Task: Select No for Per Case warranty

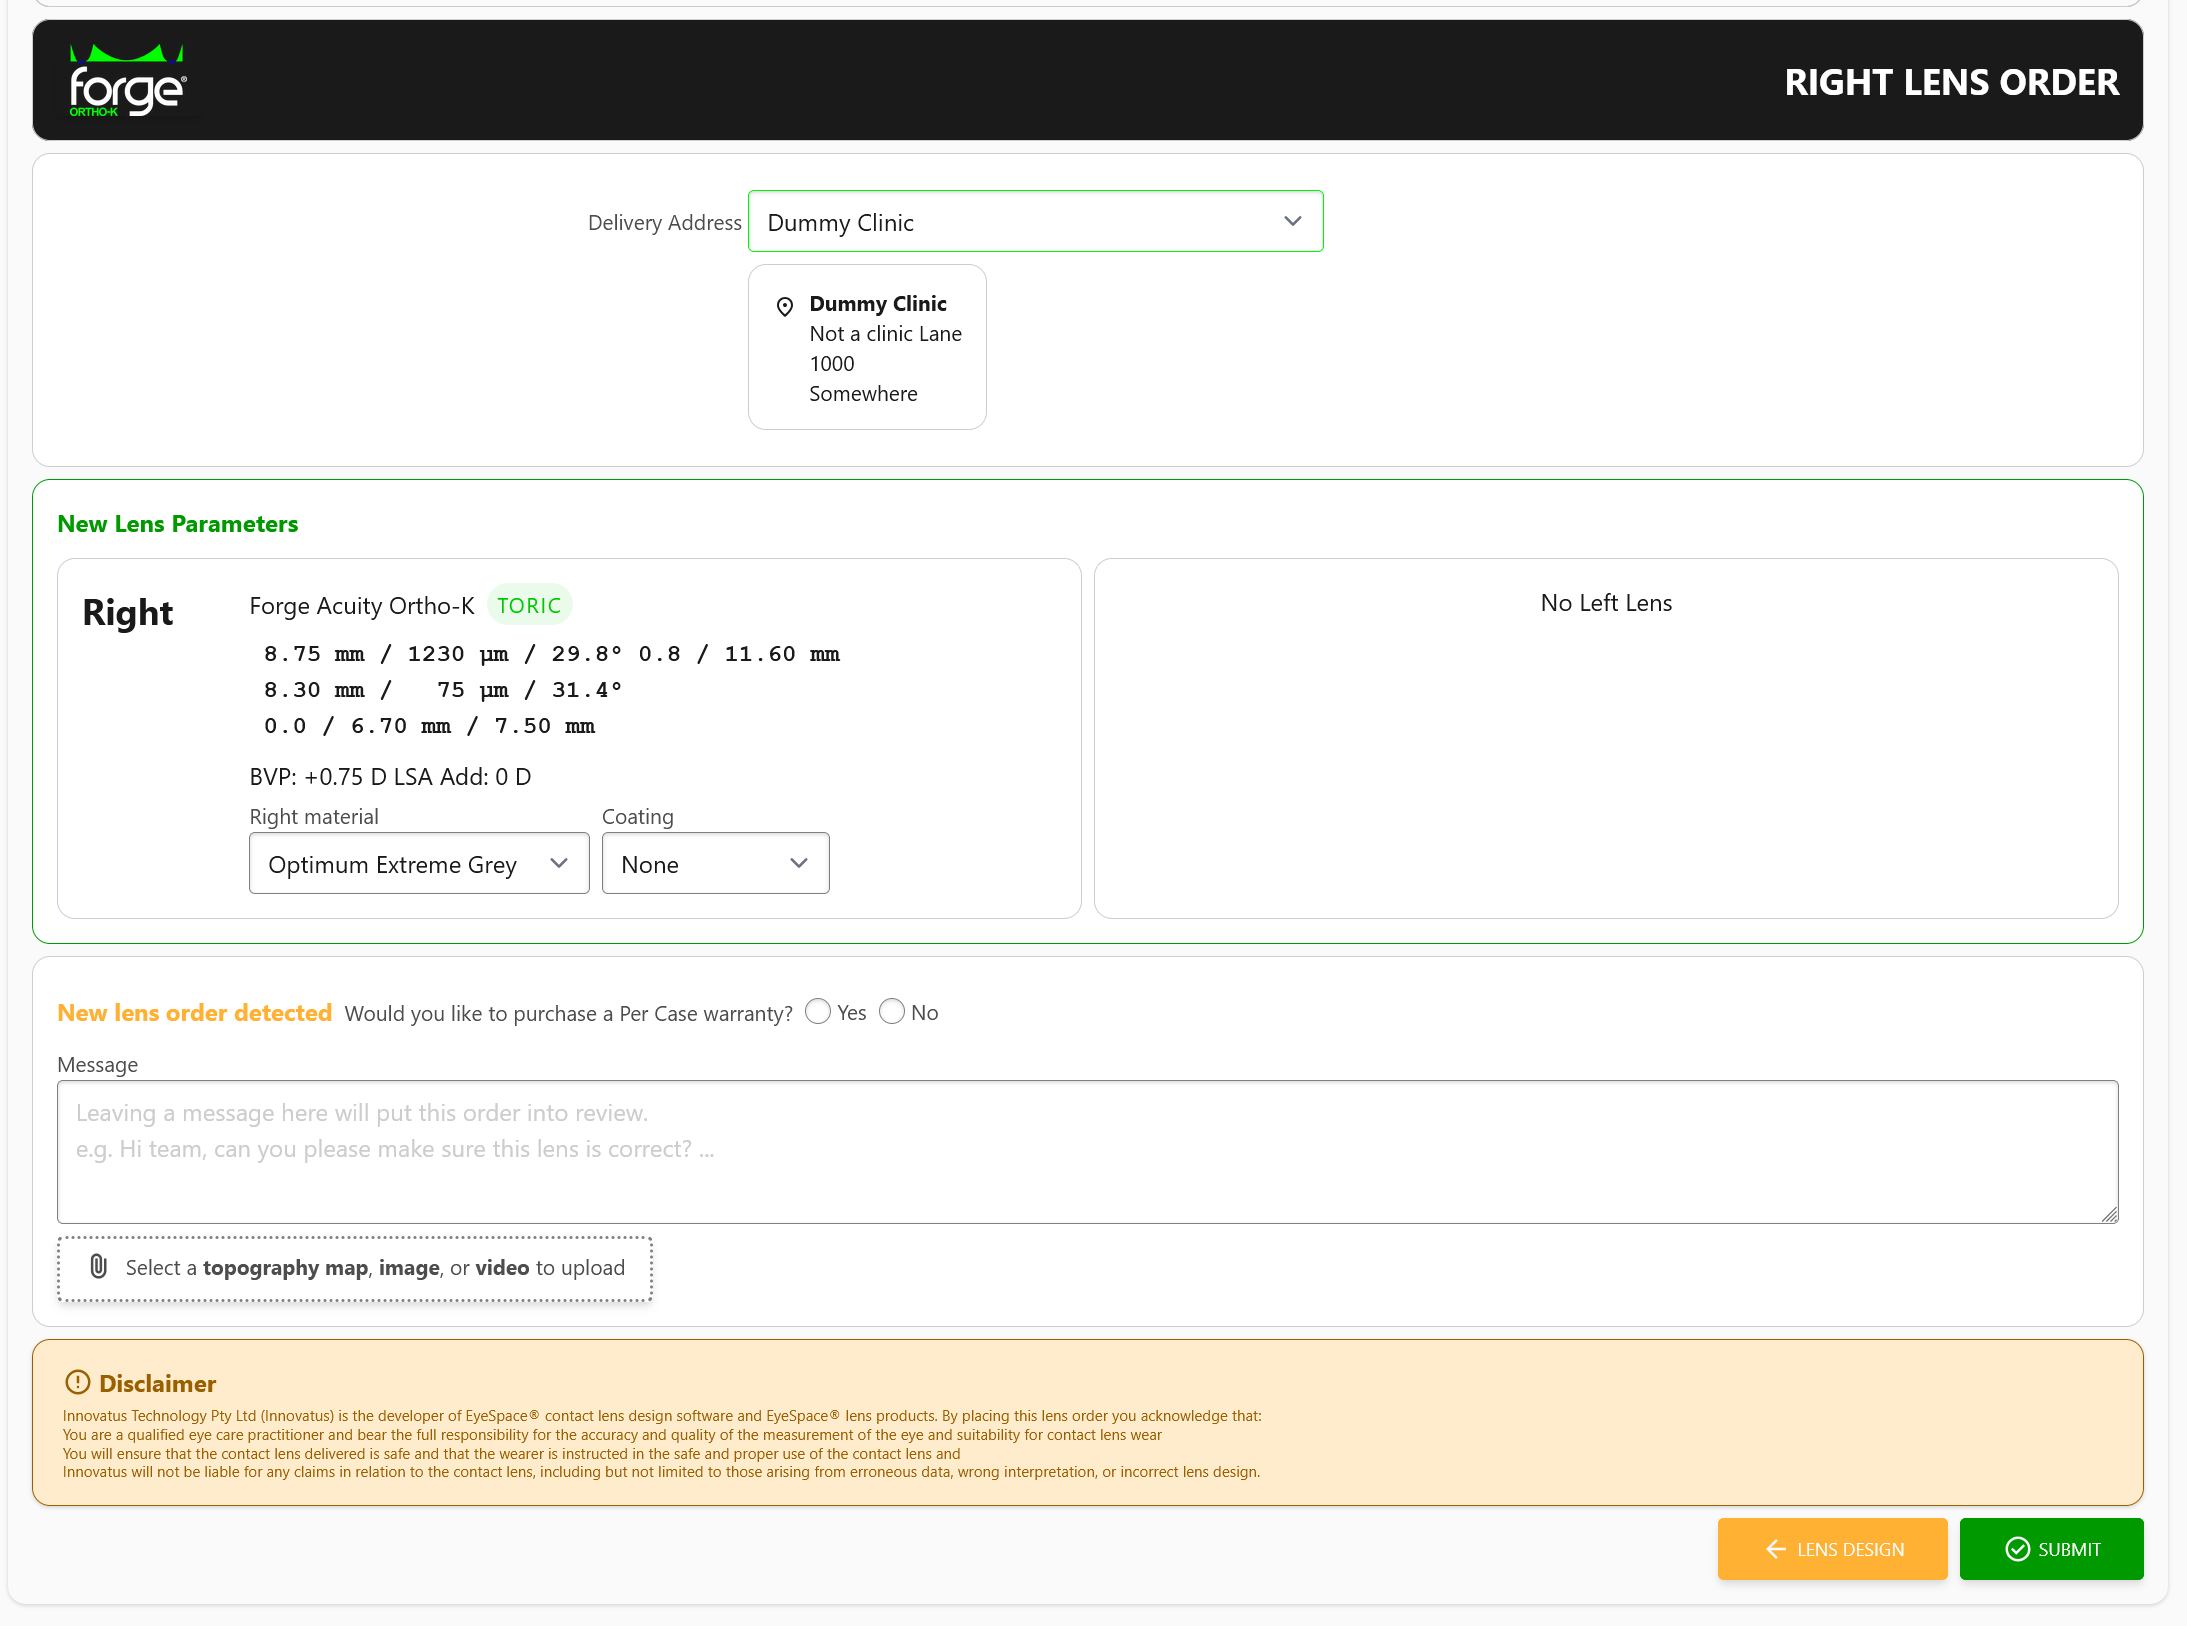Action: coord(892,1011)
